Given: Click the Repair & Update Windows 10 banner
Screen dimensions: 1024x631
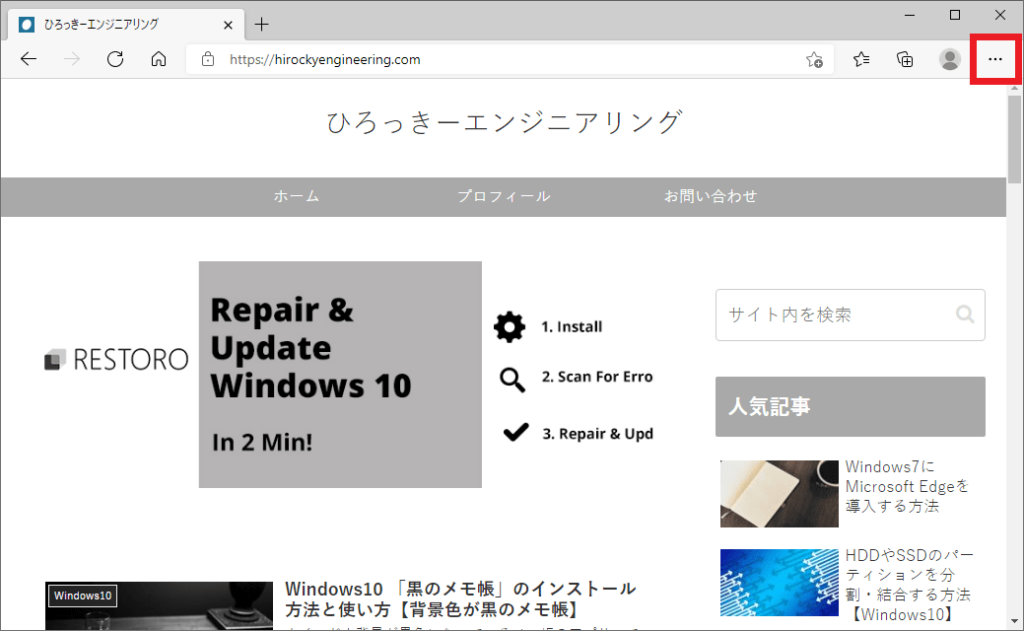Looking at the screenshot, I should click(x=340, y=374).
